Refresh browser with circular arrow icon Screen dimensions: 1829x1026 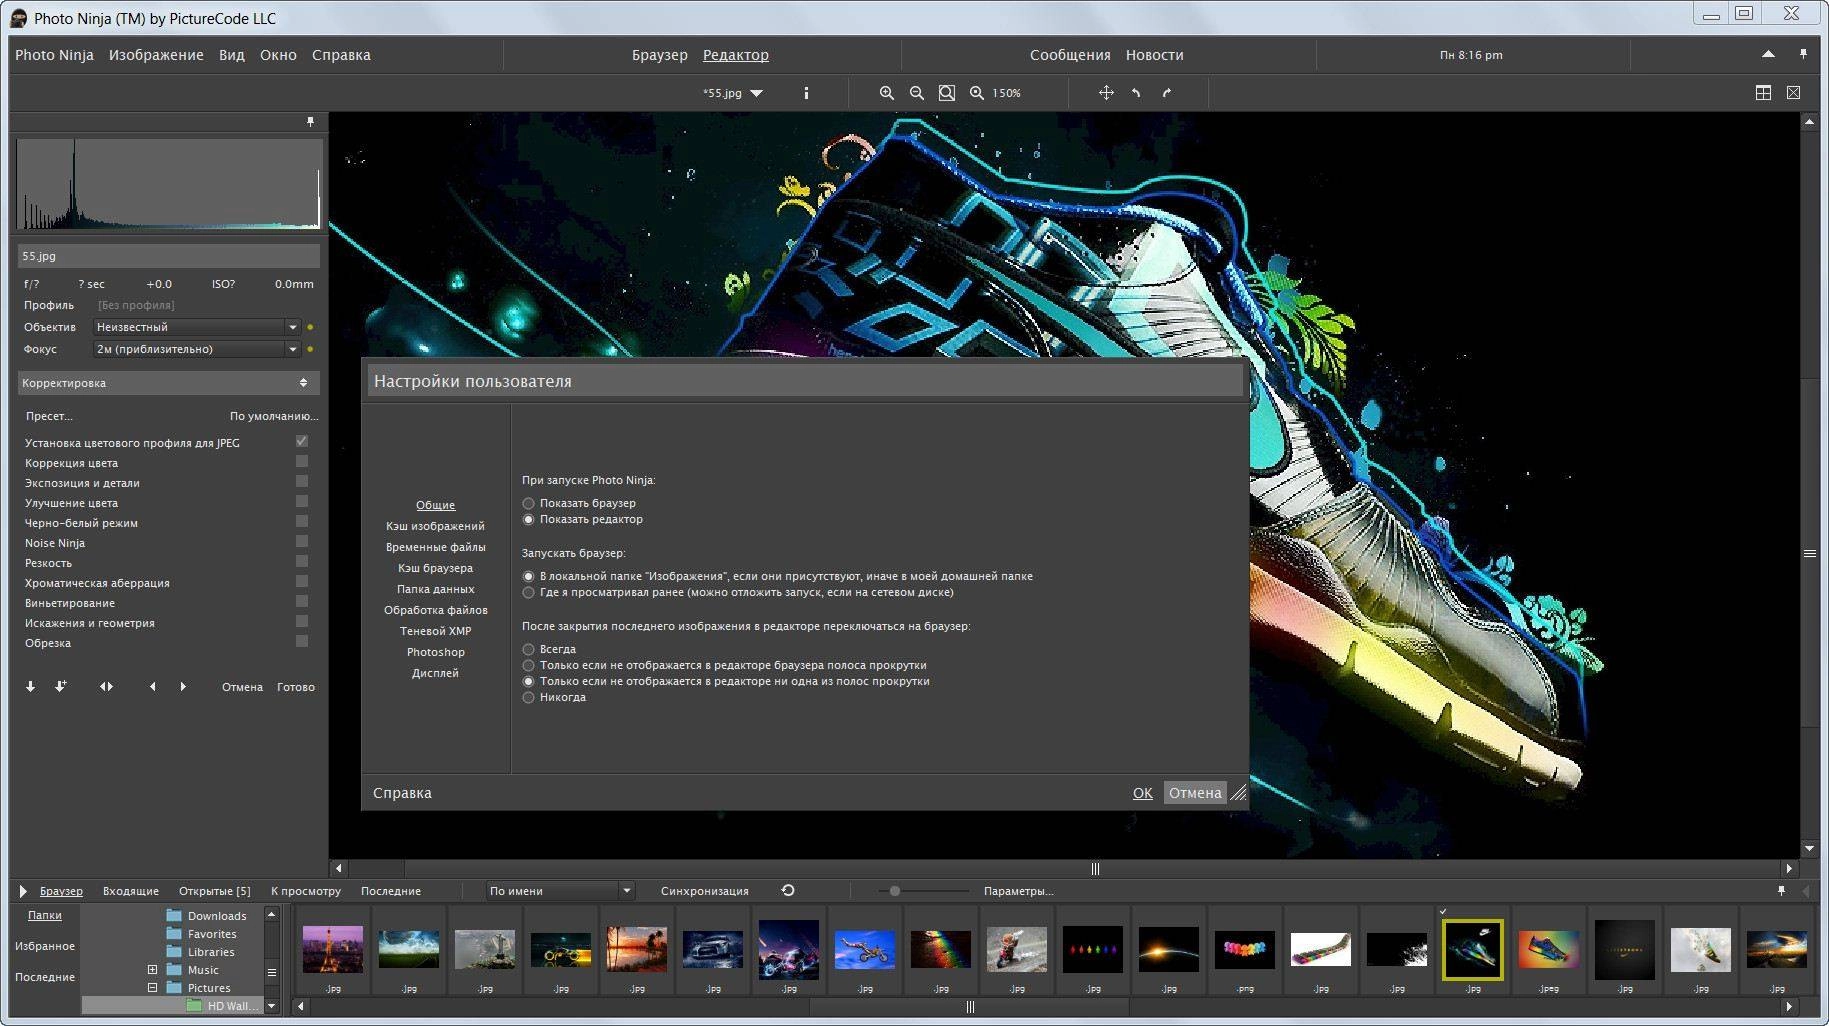pos(788,890)
